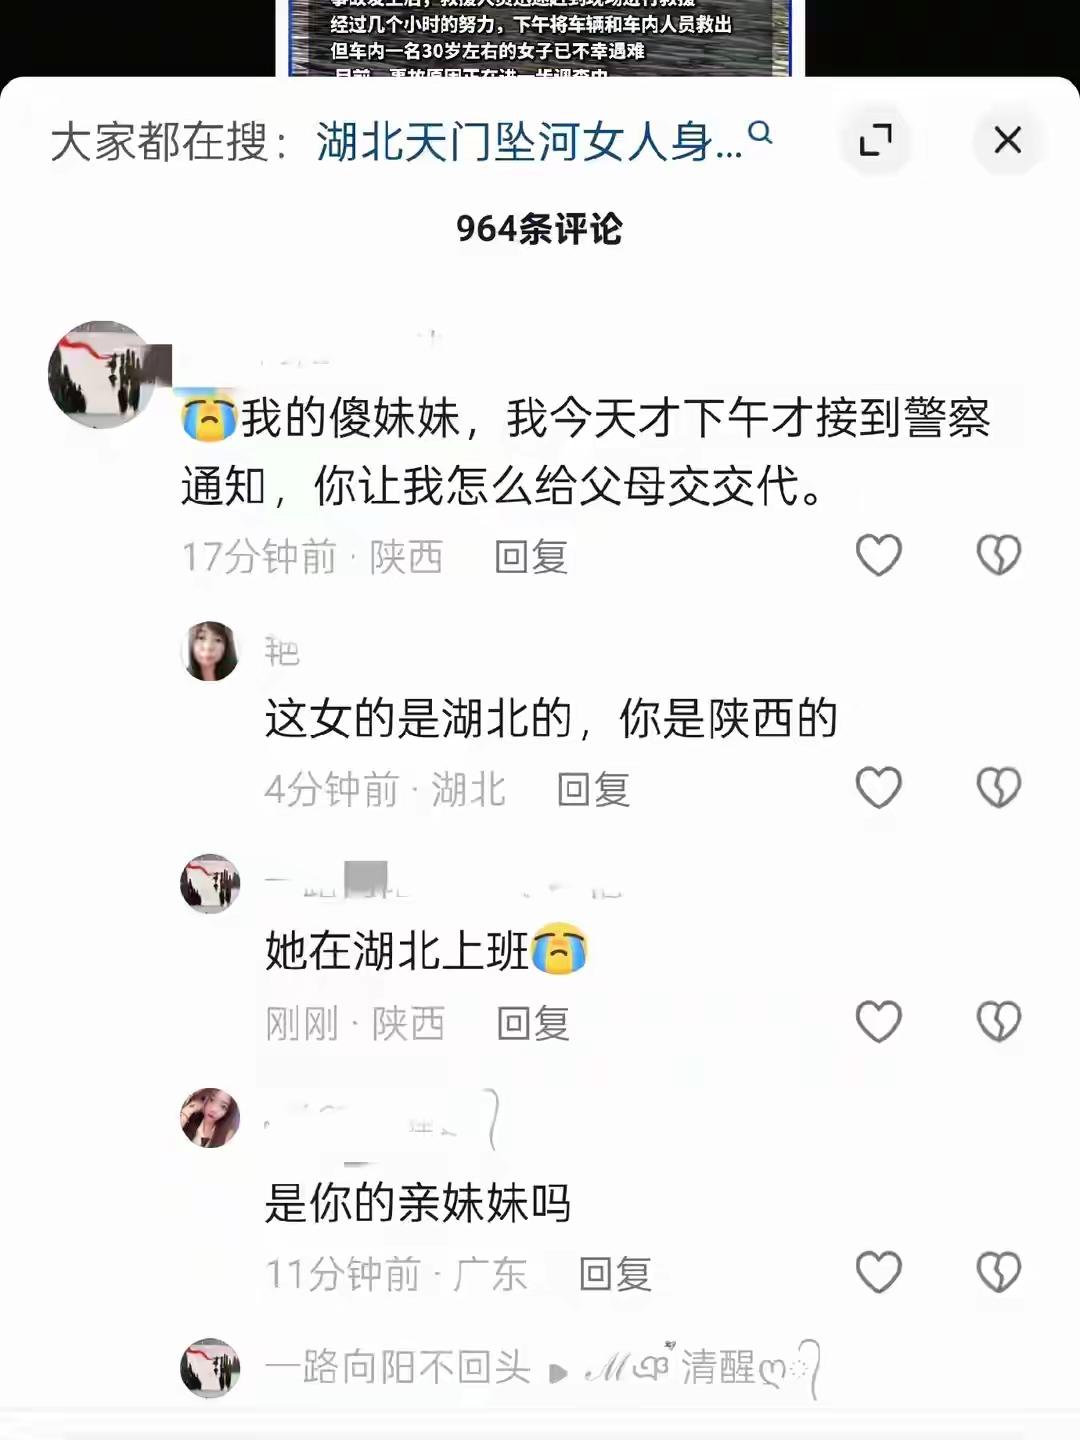
Task: Dislike the reply '她在湖北上班'
Action: pyautogui.click(x=999, y=1021)
